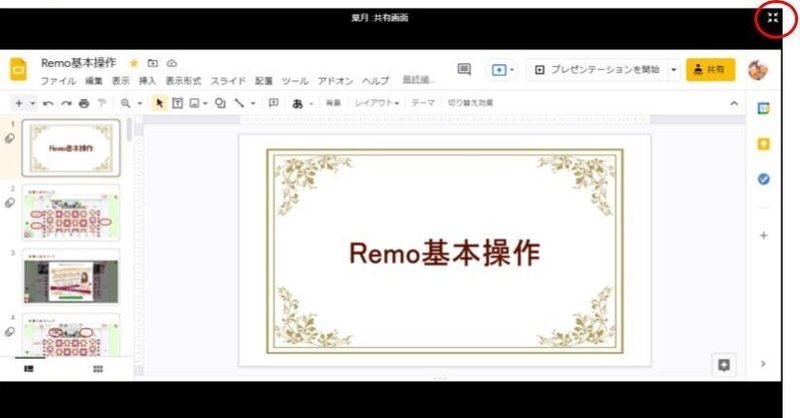Use the paint format tool
This screenshot has height=418, width=800.
click(102, 104)
